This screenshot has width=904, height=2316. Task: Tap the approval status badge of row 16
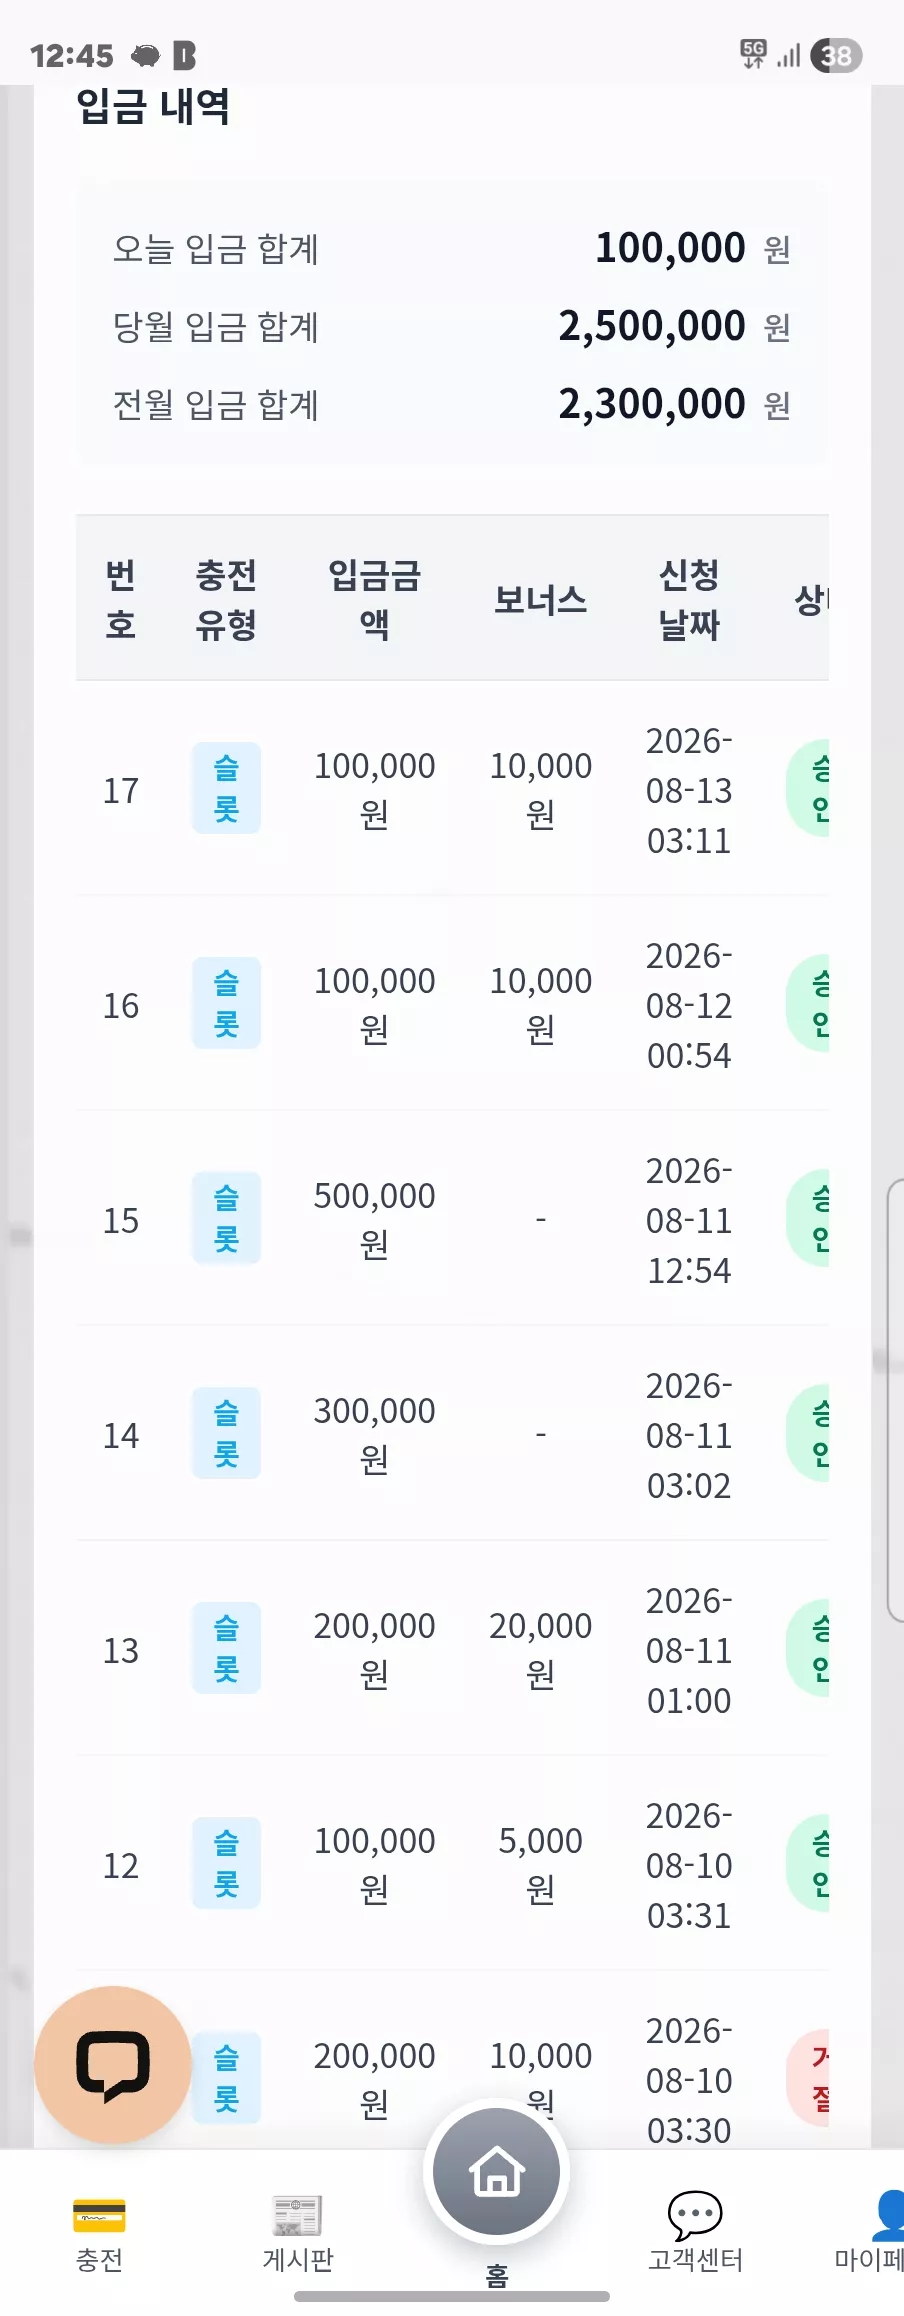point(809,1004)
